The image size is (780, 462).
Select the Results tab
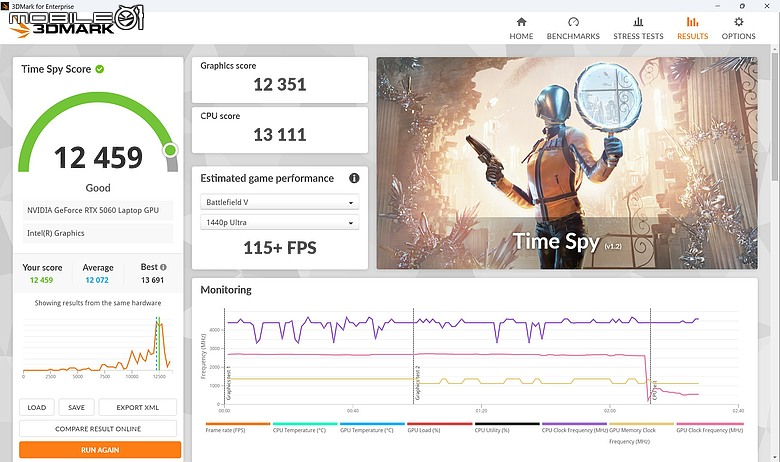(692, 28)
